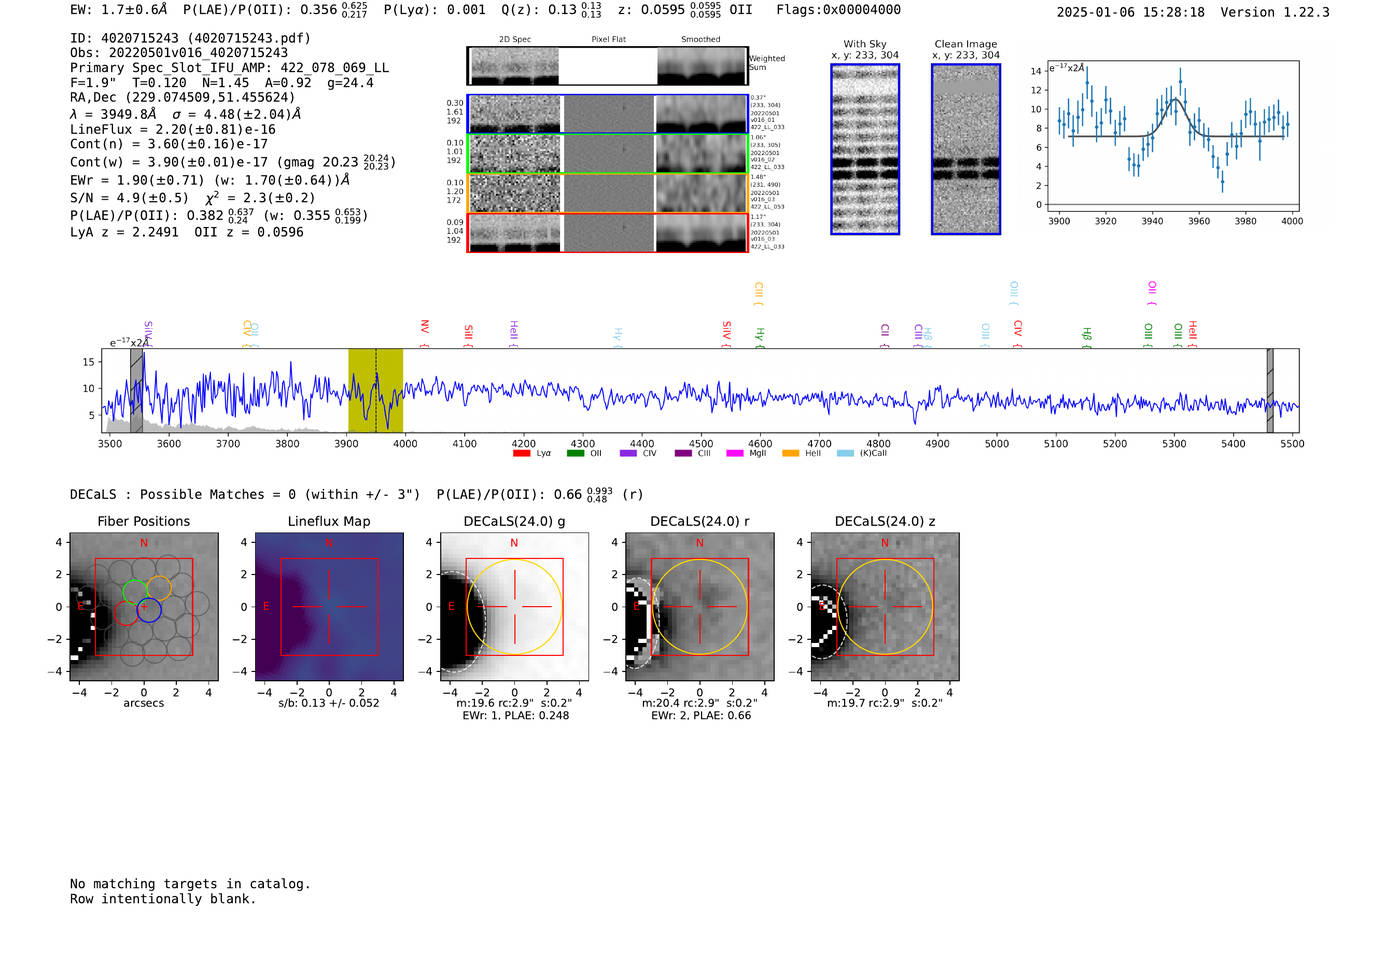Click 'EW: 1.7±0.6Å' in the header

118,10
